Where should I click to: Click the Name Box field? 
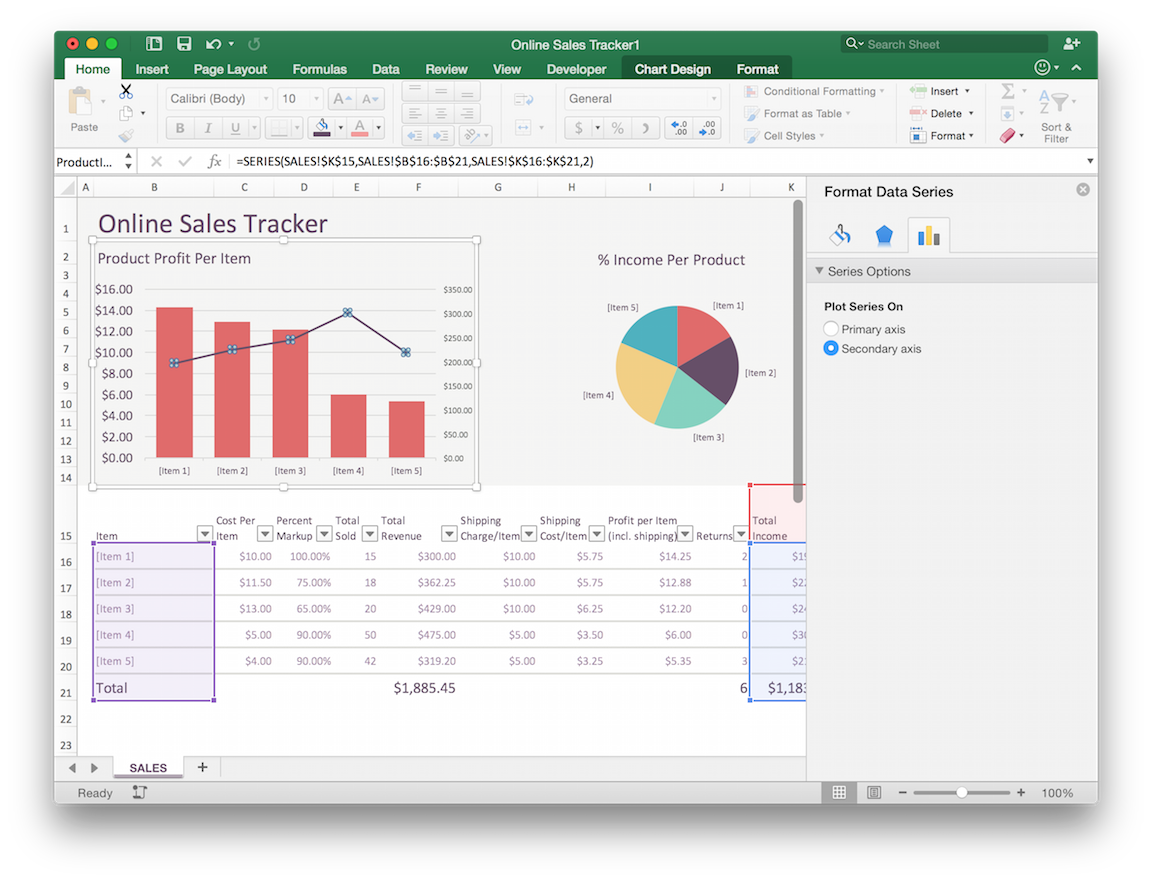tap(88, 162)
